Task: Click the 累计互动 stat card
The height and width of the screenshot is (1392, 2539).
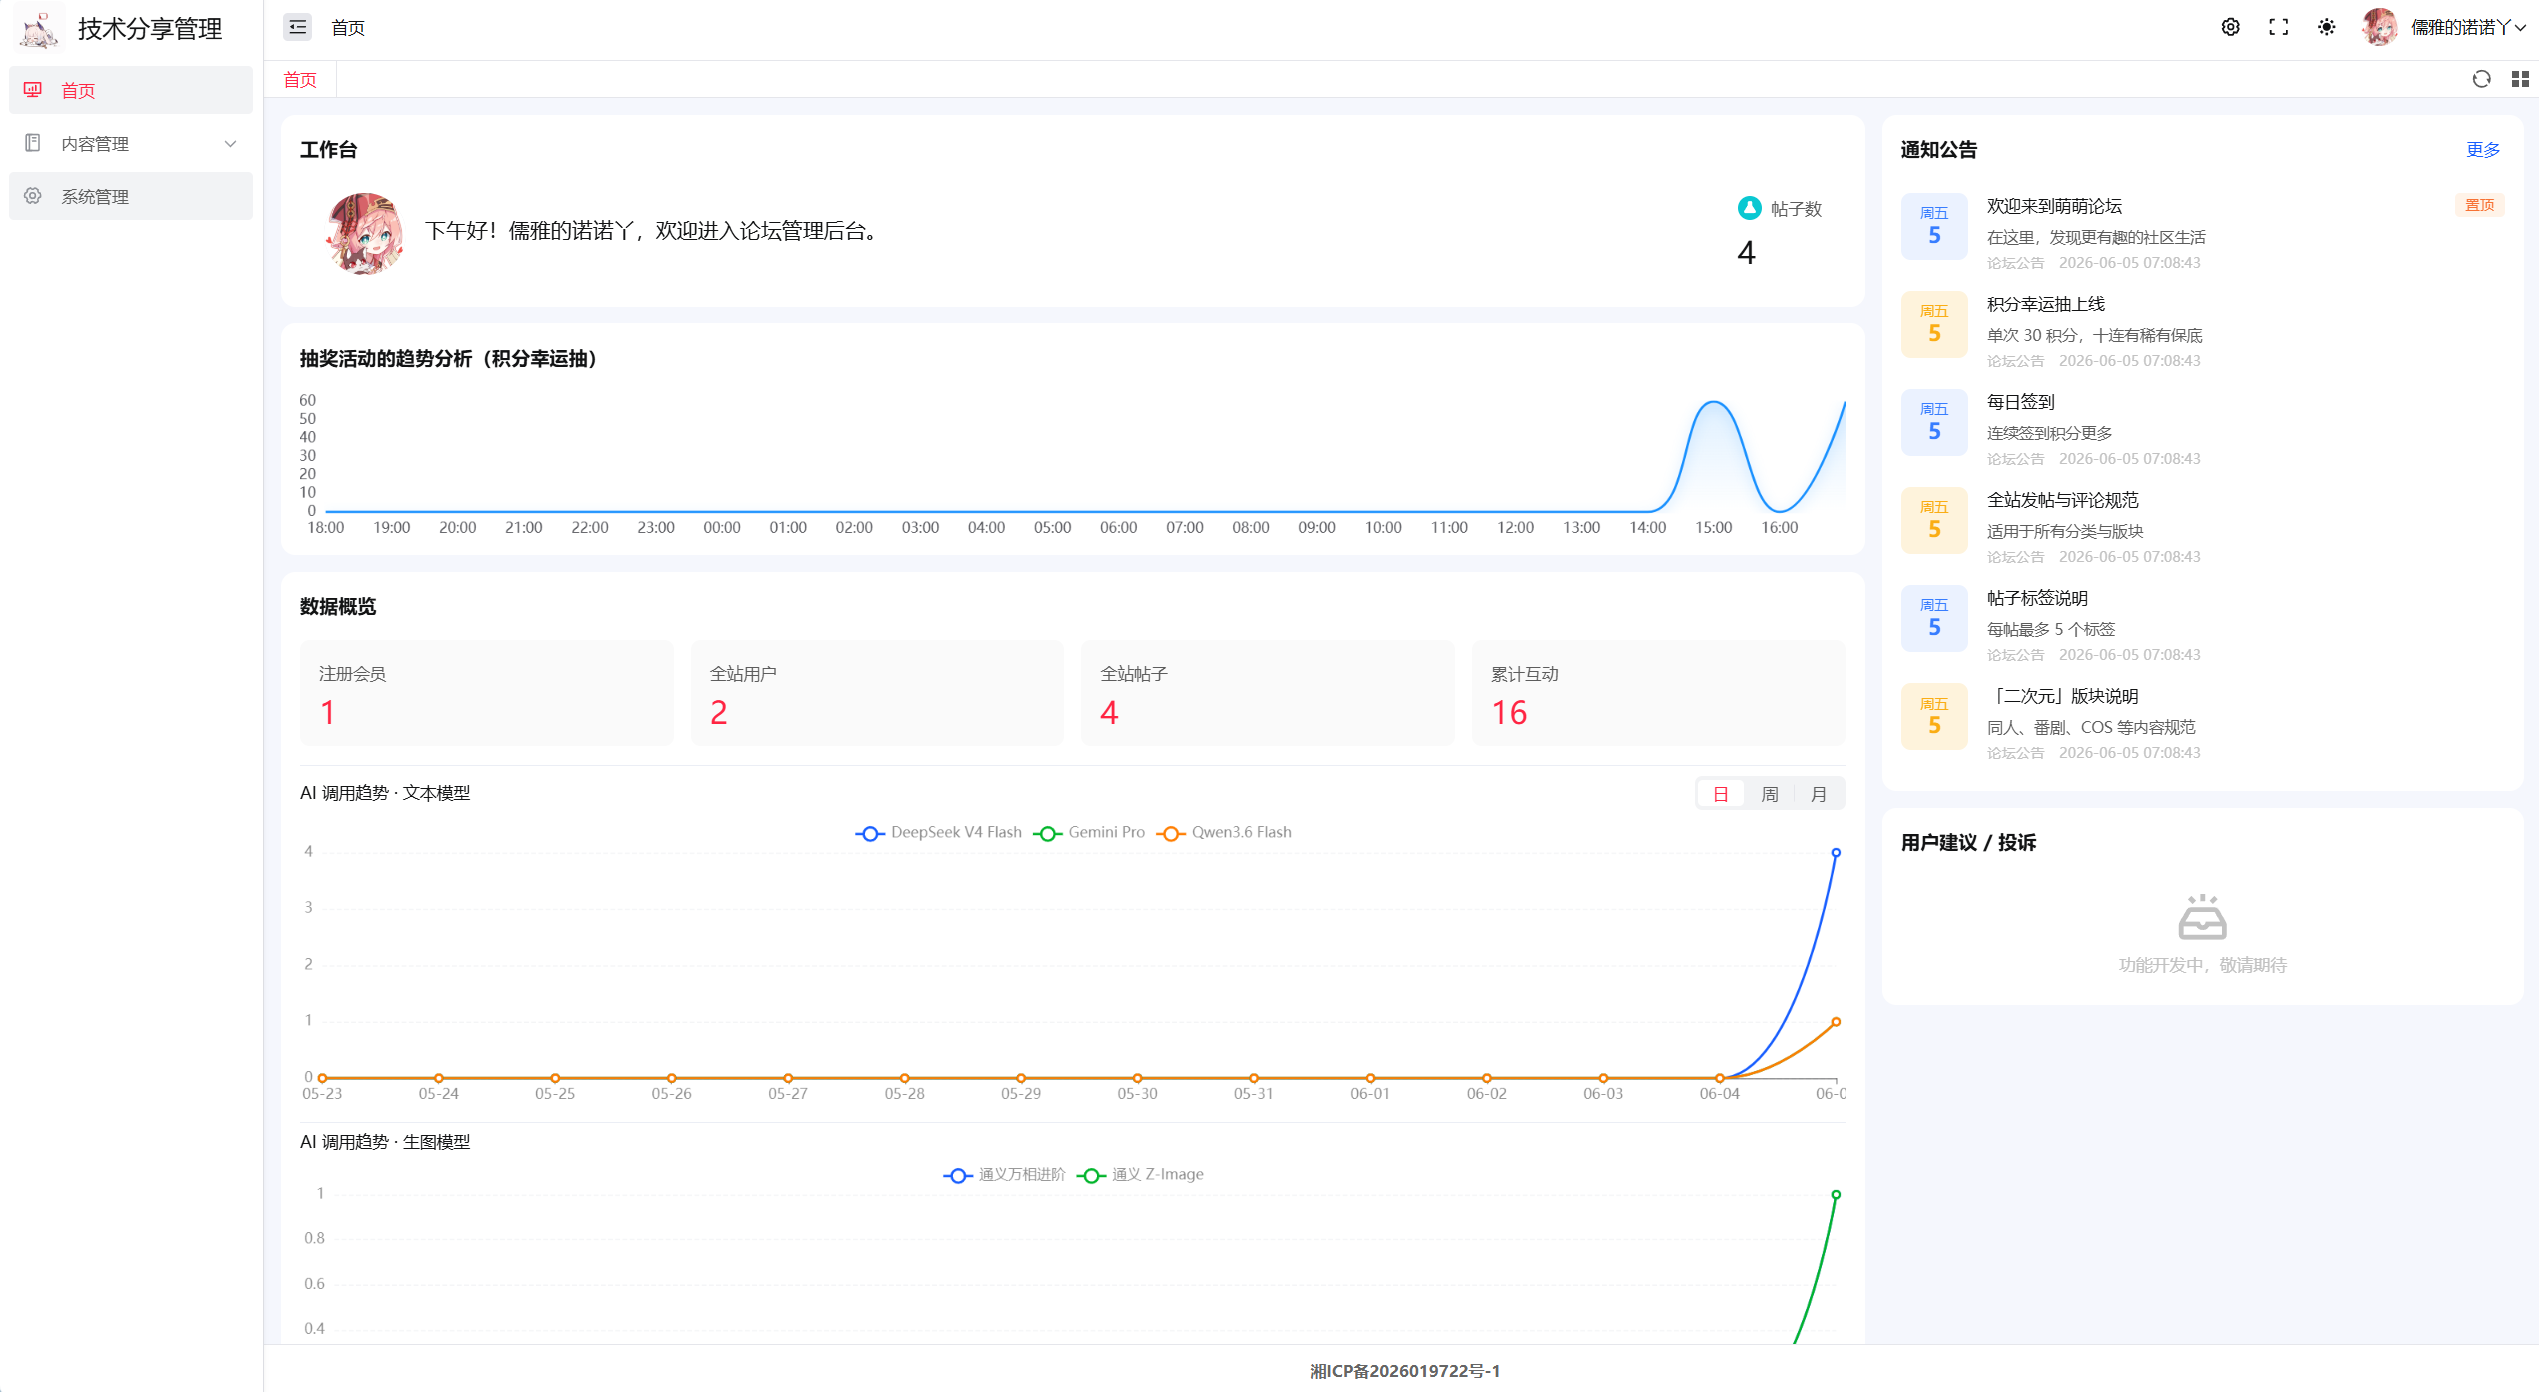Action: pyautogui.click(x=1659, y=693)
